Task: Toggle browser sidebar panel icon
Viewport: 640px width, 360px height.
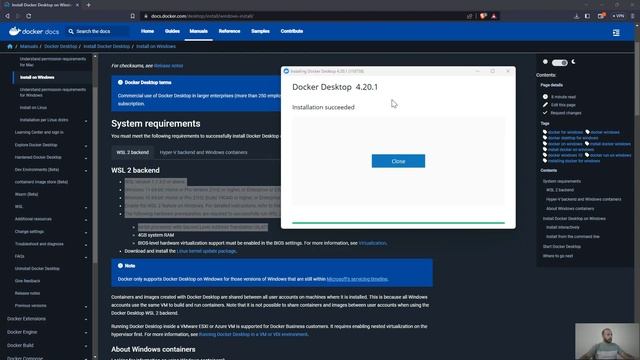Action: click(x=587, y=16)
